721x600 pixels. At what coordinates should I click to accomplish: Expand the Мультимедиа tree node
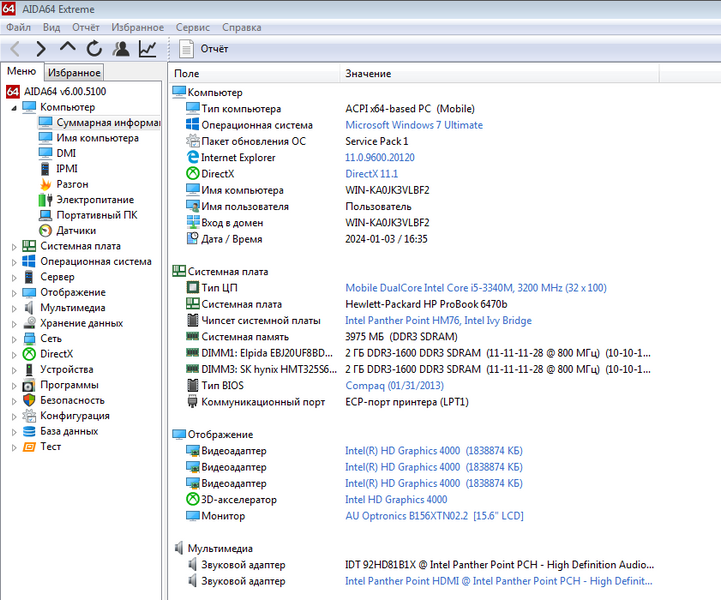[14, 309]
